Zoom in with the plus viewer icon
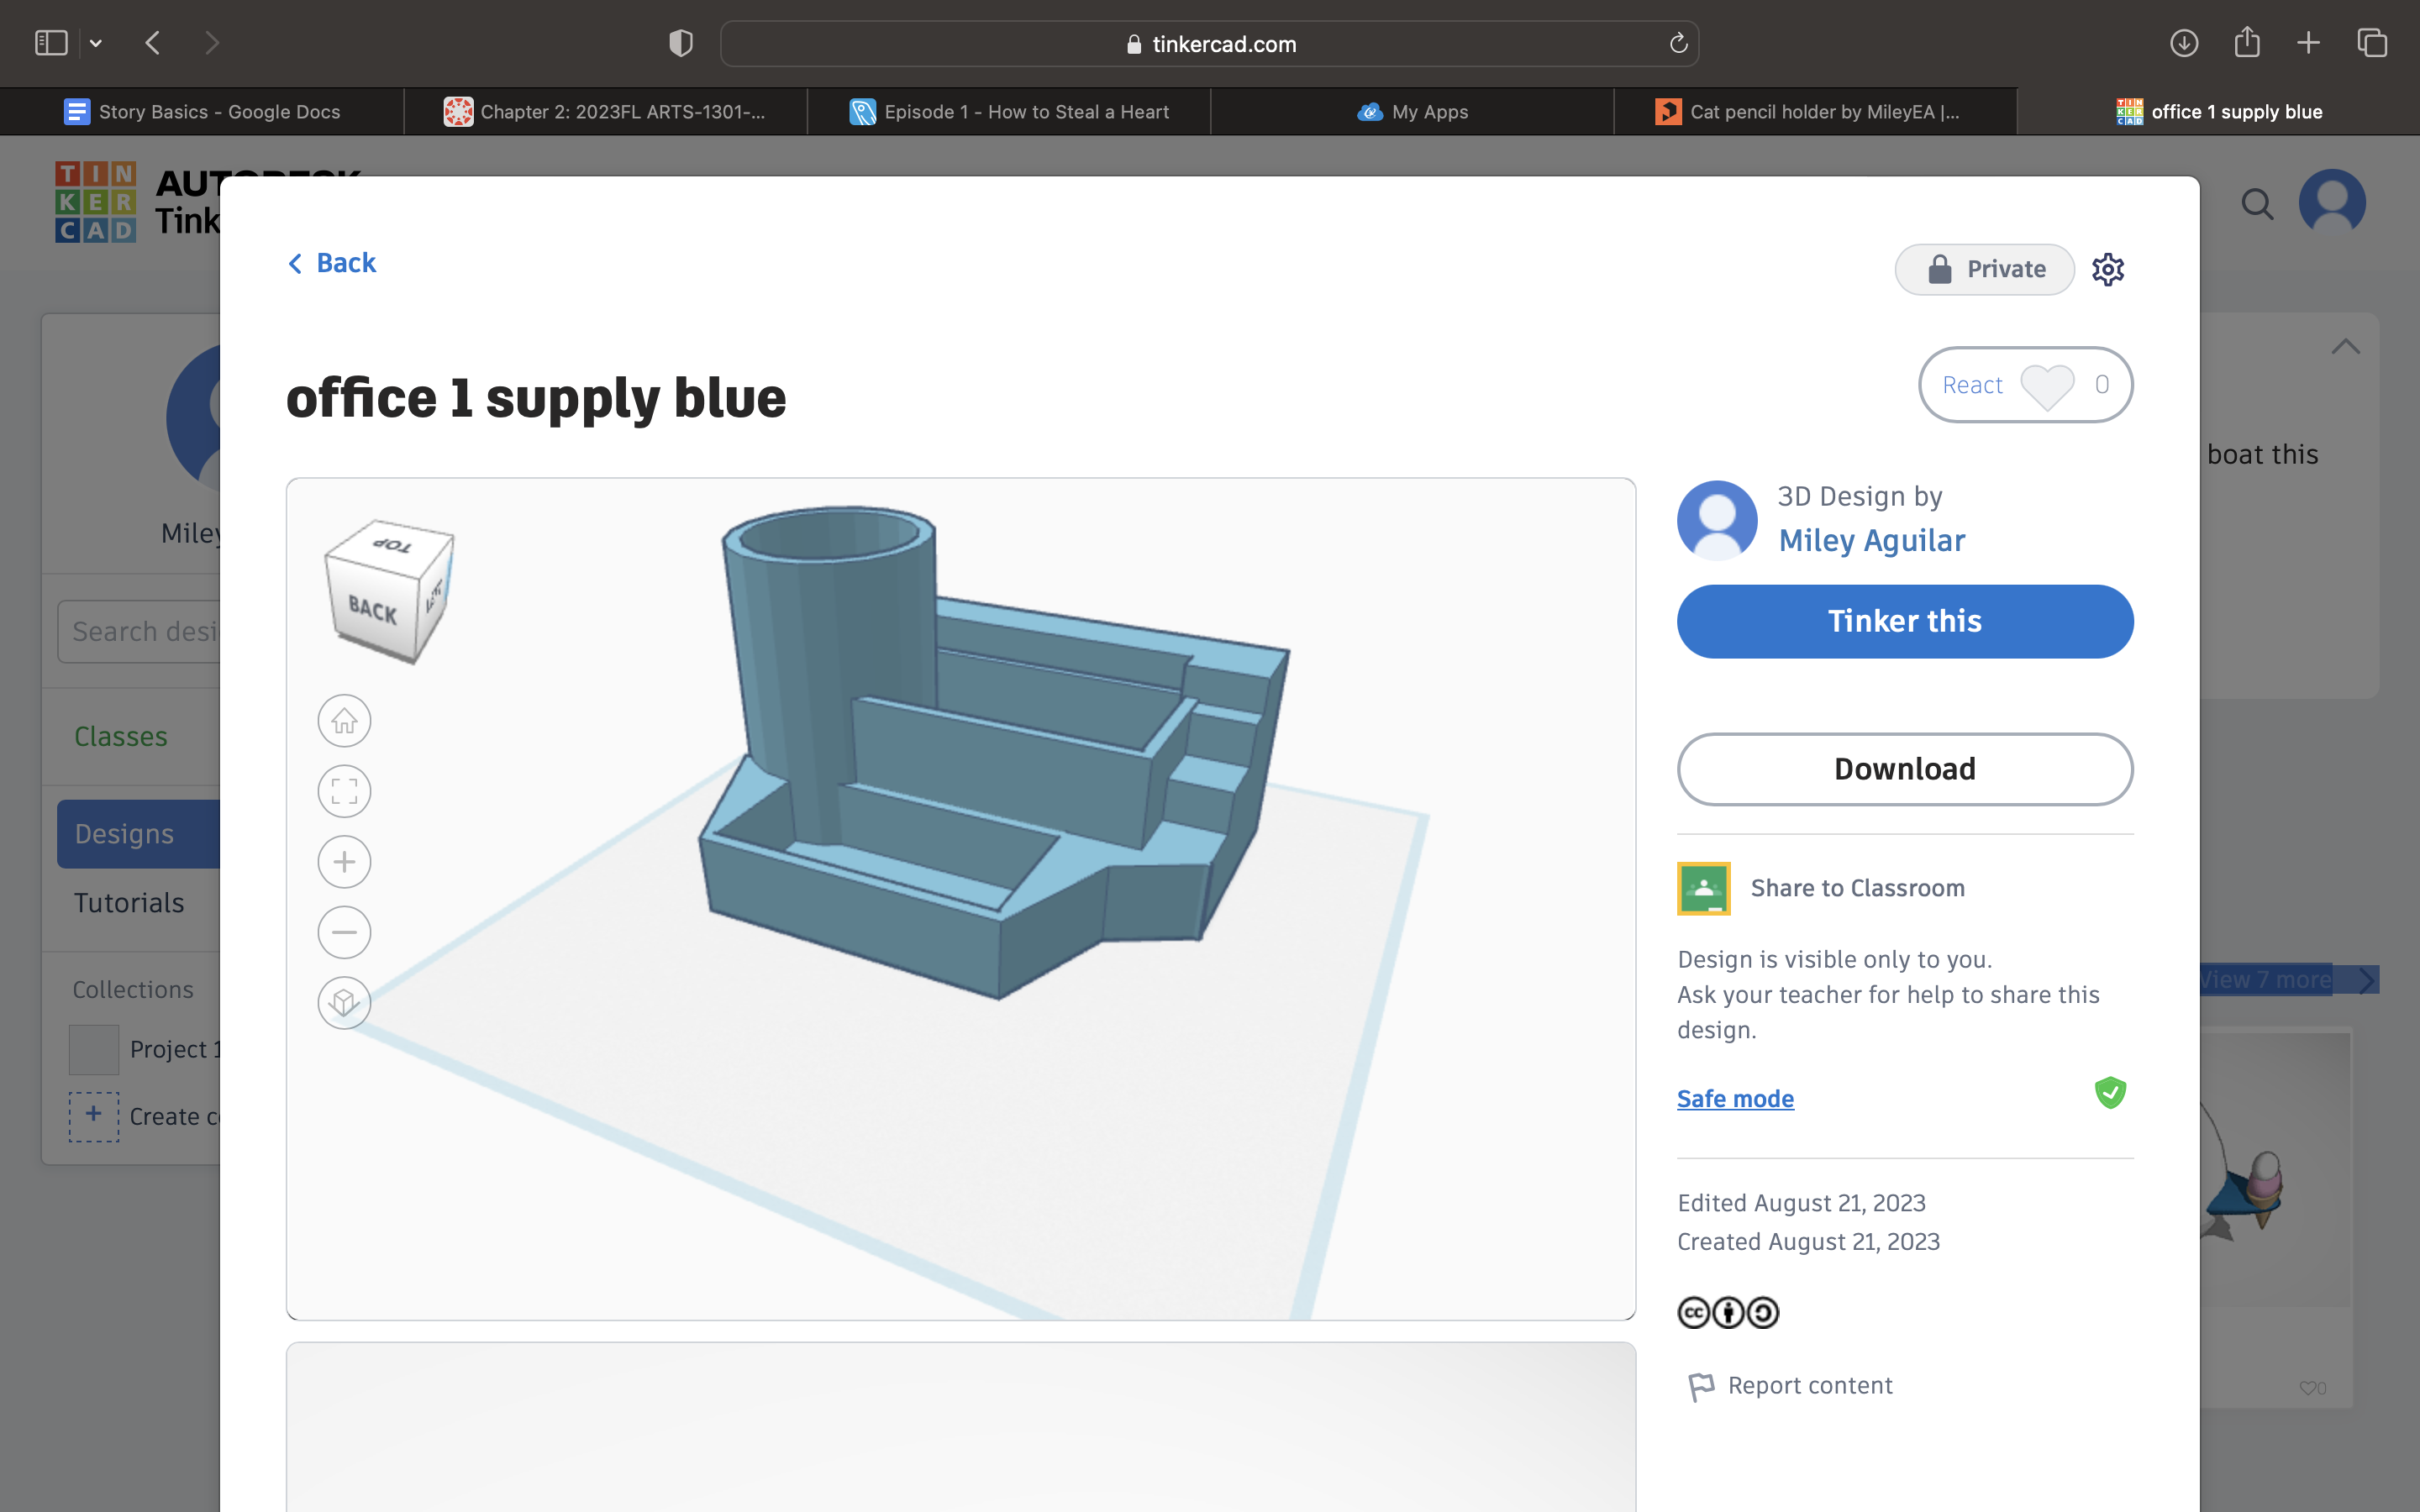This screenshot has width=2420, height=1512. (x=344, y=862)
